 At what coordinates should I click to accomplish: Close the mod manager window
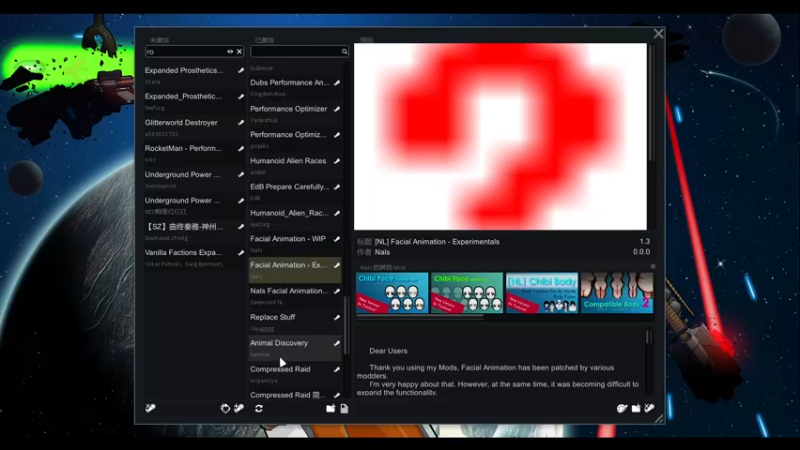click(x=659, y=34)
